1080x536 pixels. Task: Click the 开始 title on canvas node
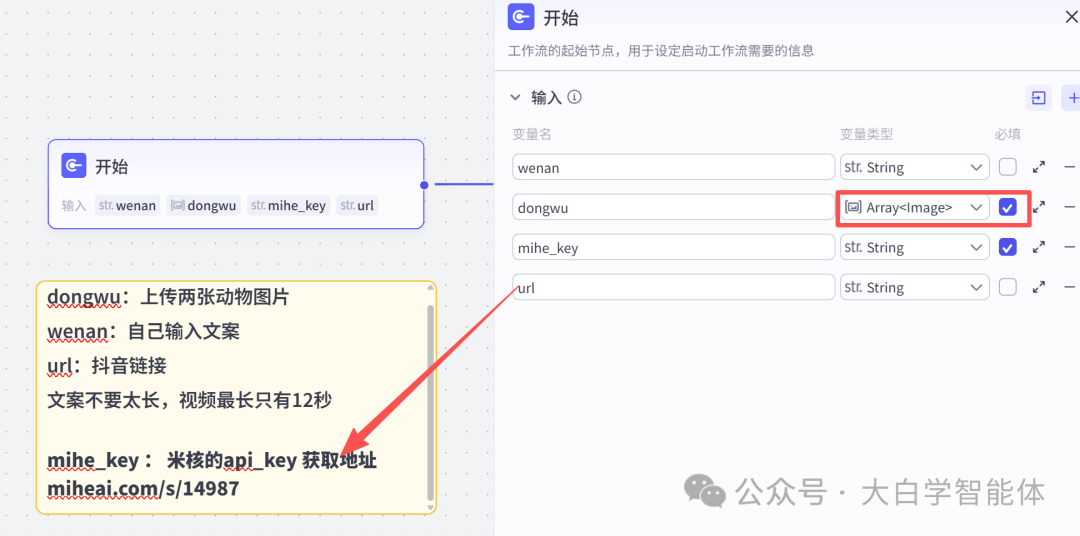tap(112, 167)
